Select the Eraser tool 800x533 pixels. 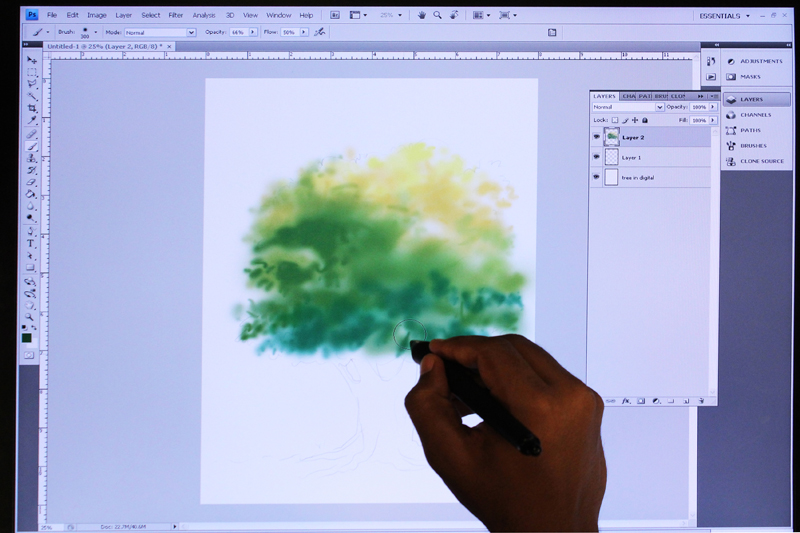tap(32, 182)
